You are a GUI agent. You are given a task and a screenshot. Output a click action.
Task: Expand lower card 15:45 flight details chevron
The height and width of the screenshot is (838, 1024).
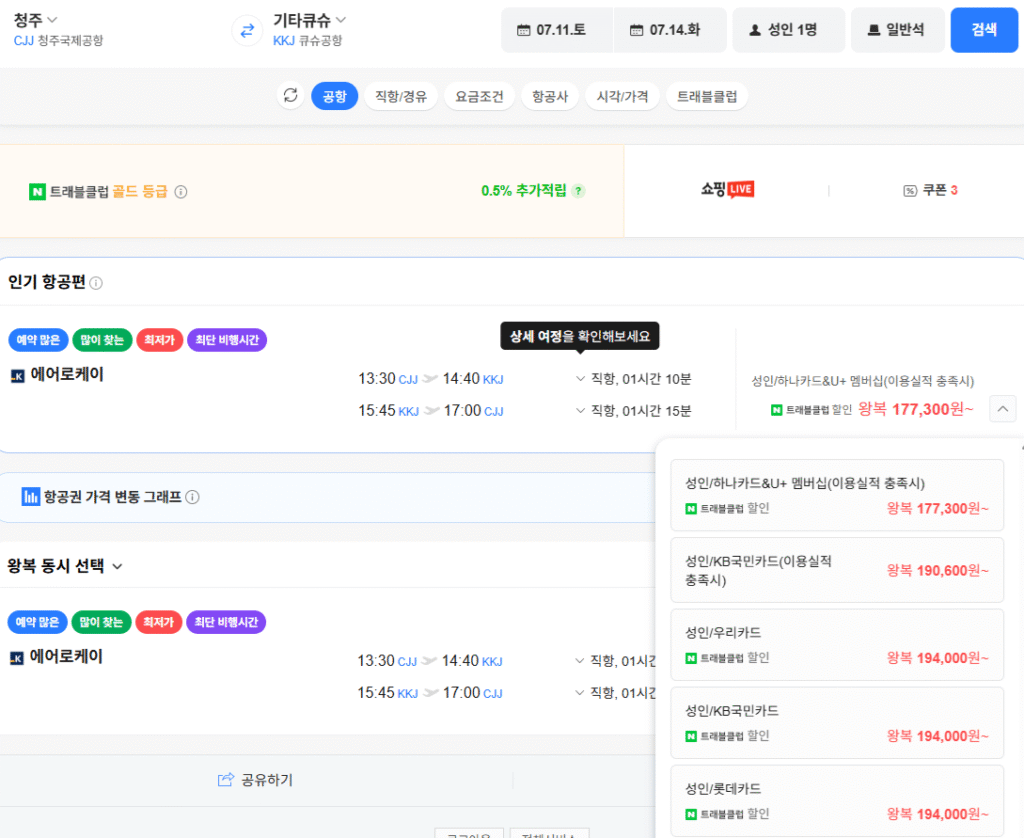pos(579,692)
